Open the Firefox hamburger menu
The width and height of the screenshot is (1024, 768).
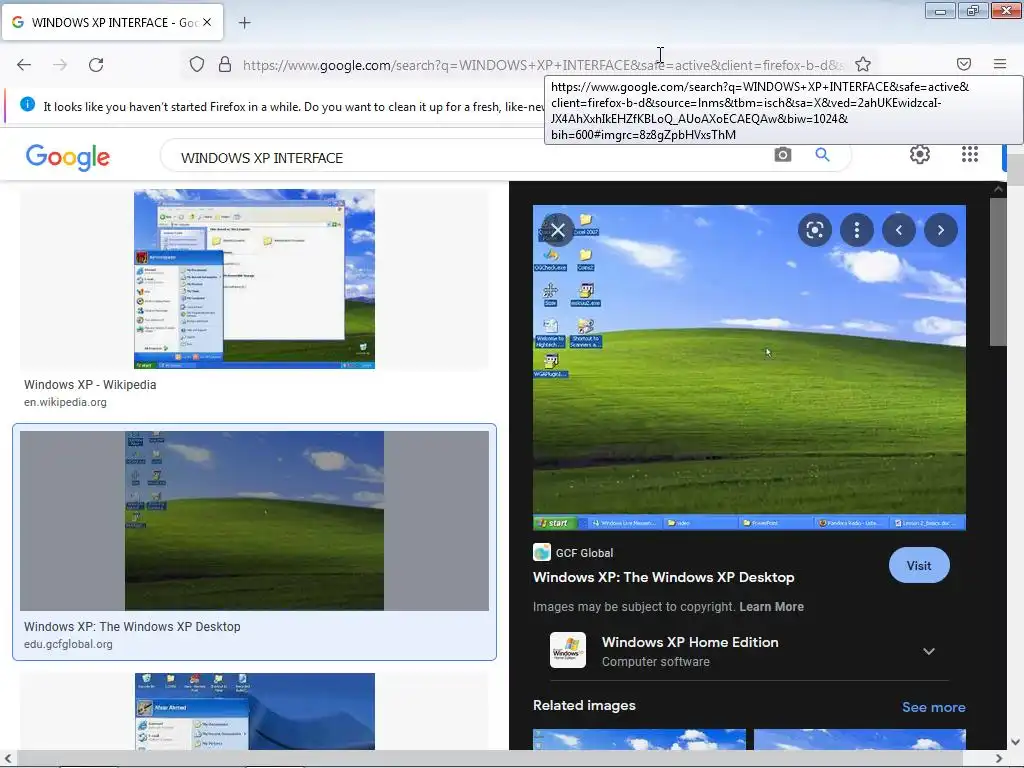click(x=1000, y=64)
